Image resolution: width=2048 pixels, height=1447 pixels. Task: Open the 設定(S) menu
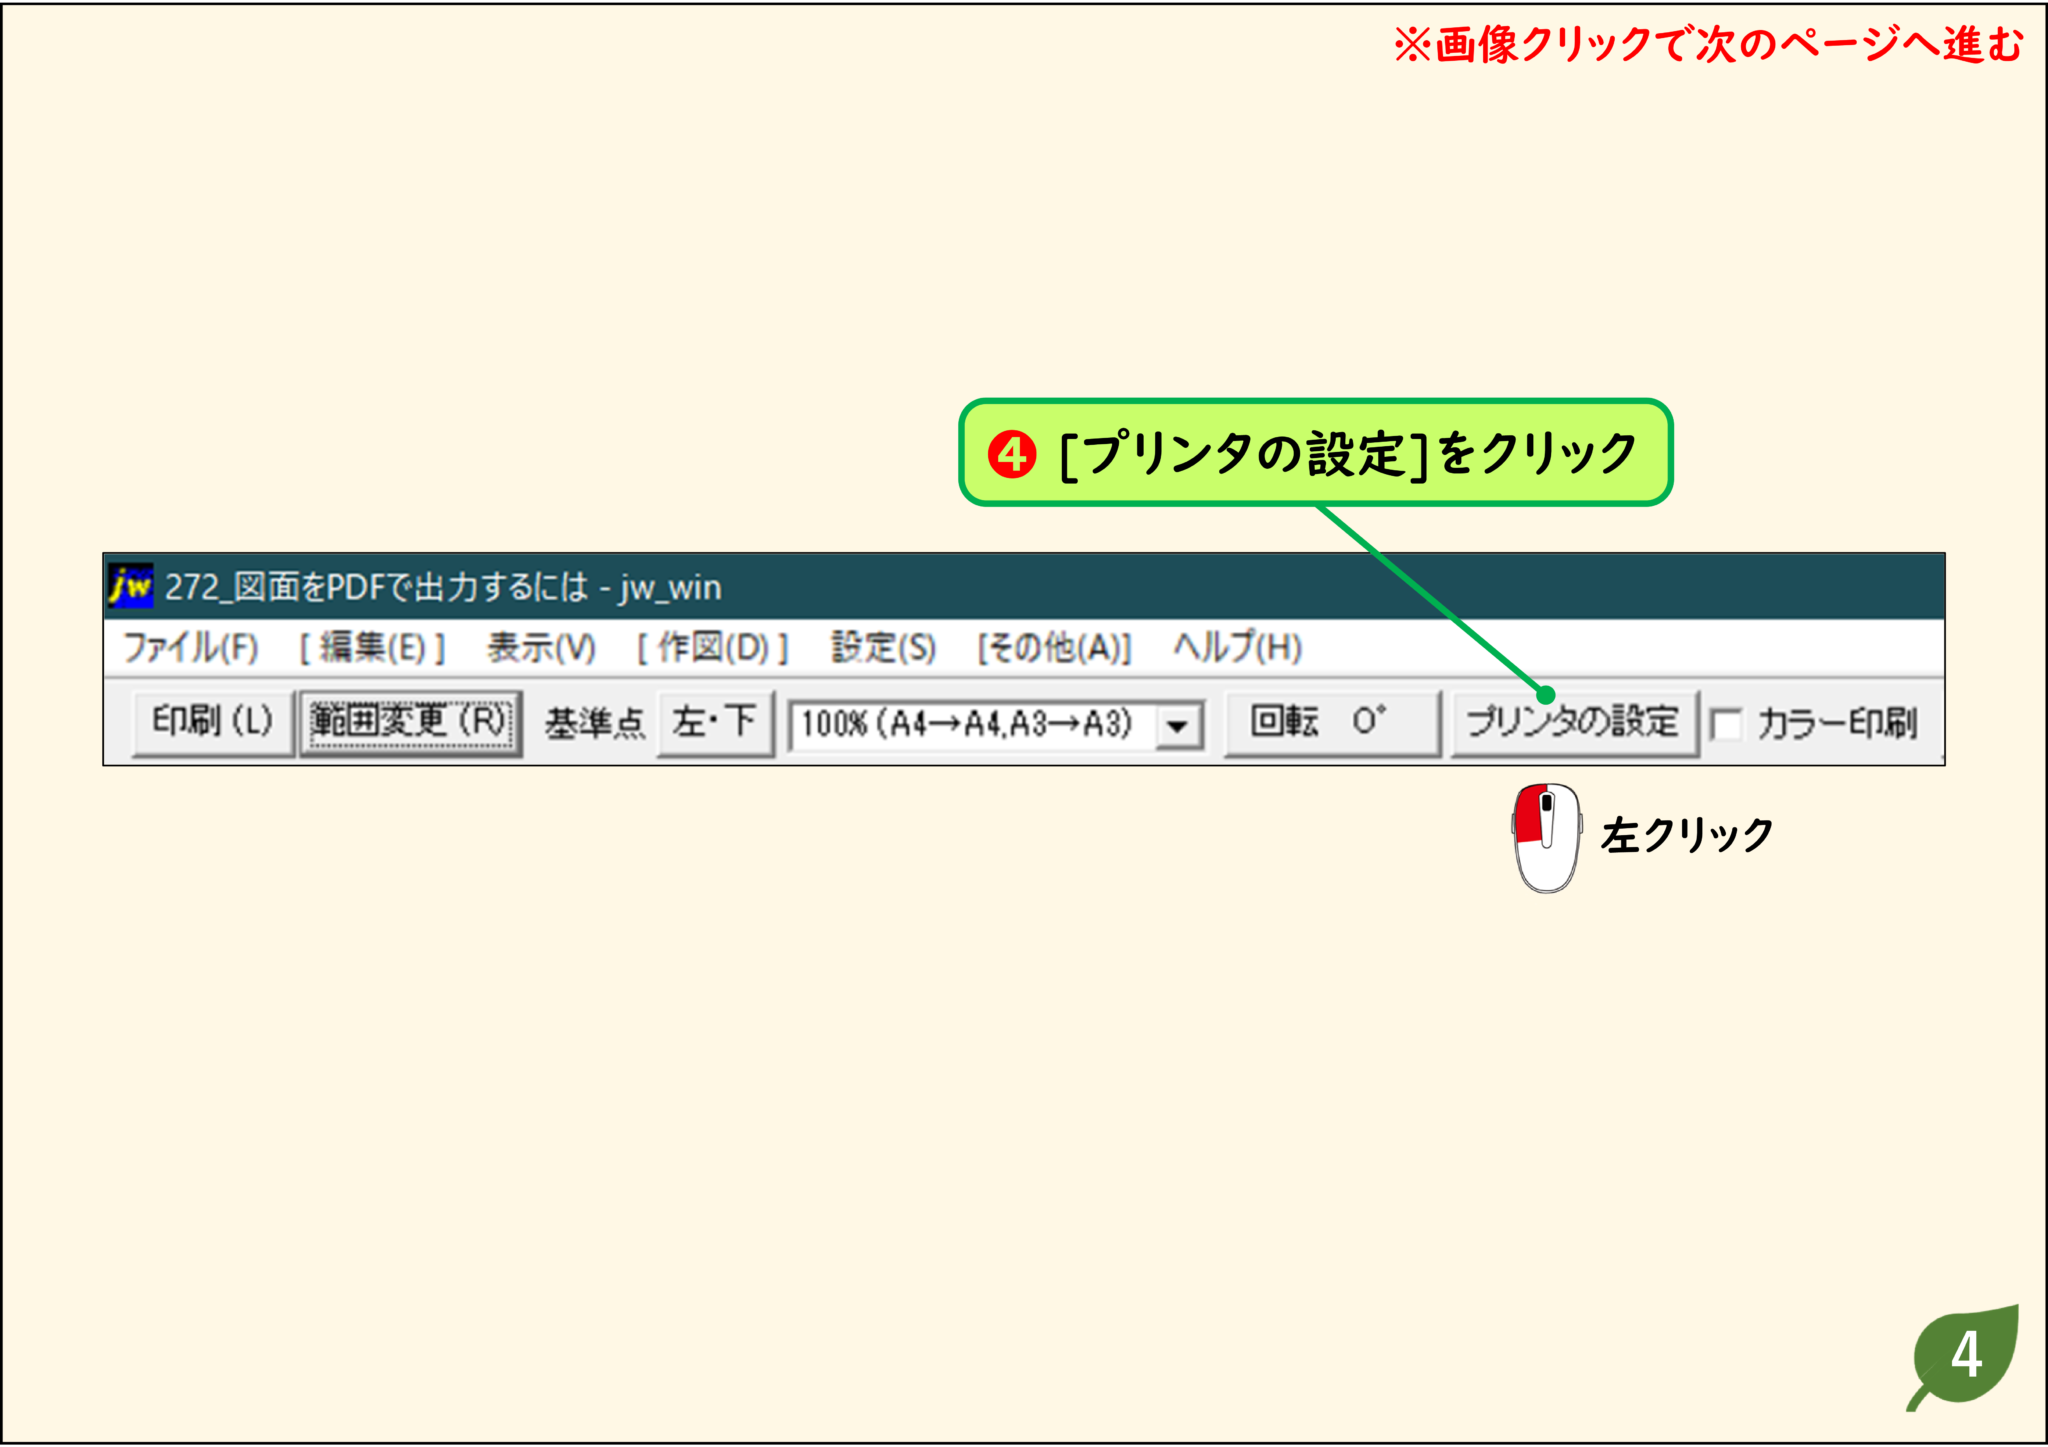point(882,648)
